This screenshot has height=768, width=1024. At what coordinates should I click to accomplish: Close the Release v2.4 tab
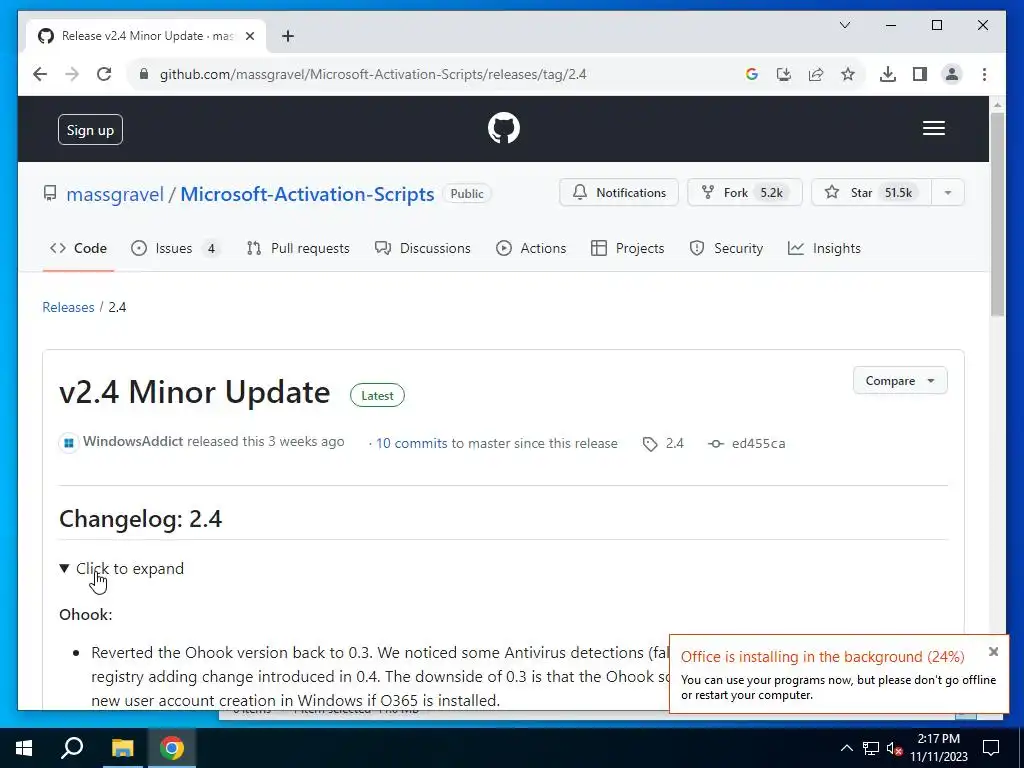pyautogui.click(x=250, y=37)
